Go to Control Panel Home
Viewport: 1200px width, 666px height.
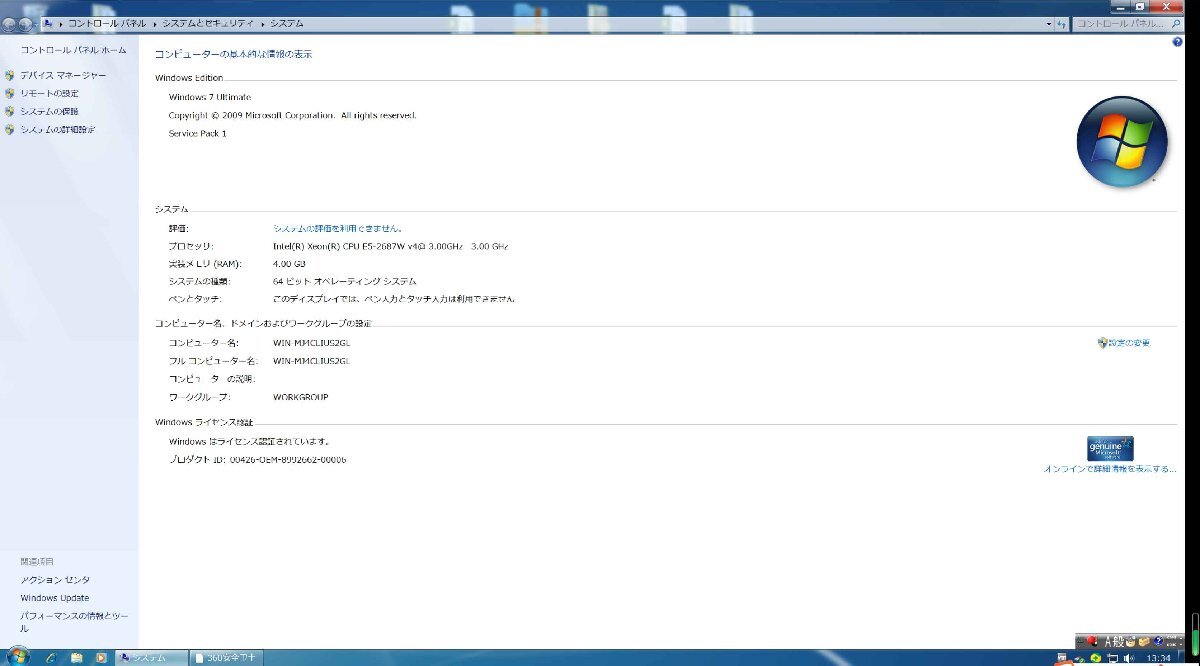tap(73, 49)
